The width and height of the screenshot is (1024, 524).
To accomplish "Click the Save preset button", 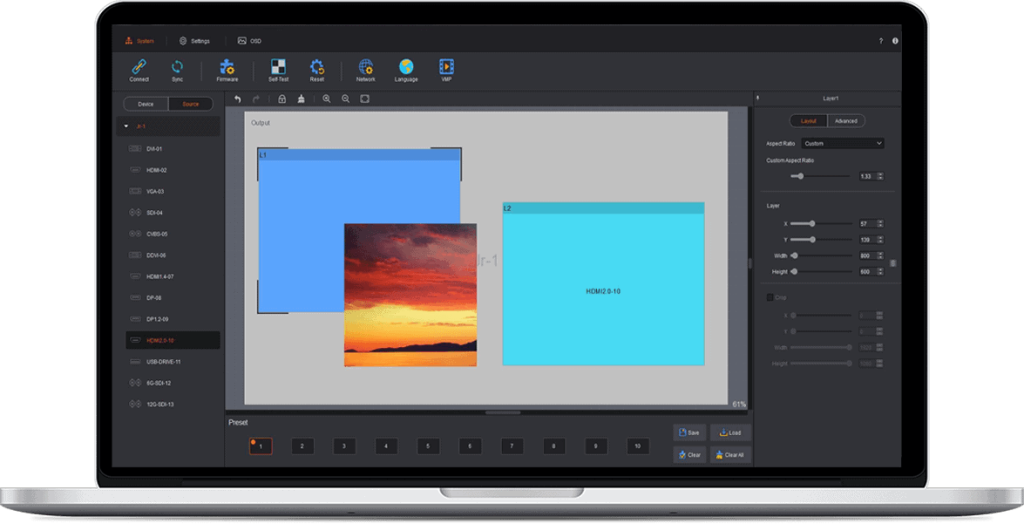I will pyautogui.click(x=689, y=433).
